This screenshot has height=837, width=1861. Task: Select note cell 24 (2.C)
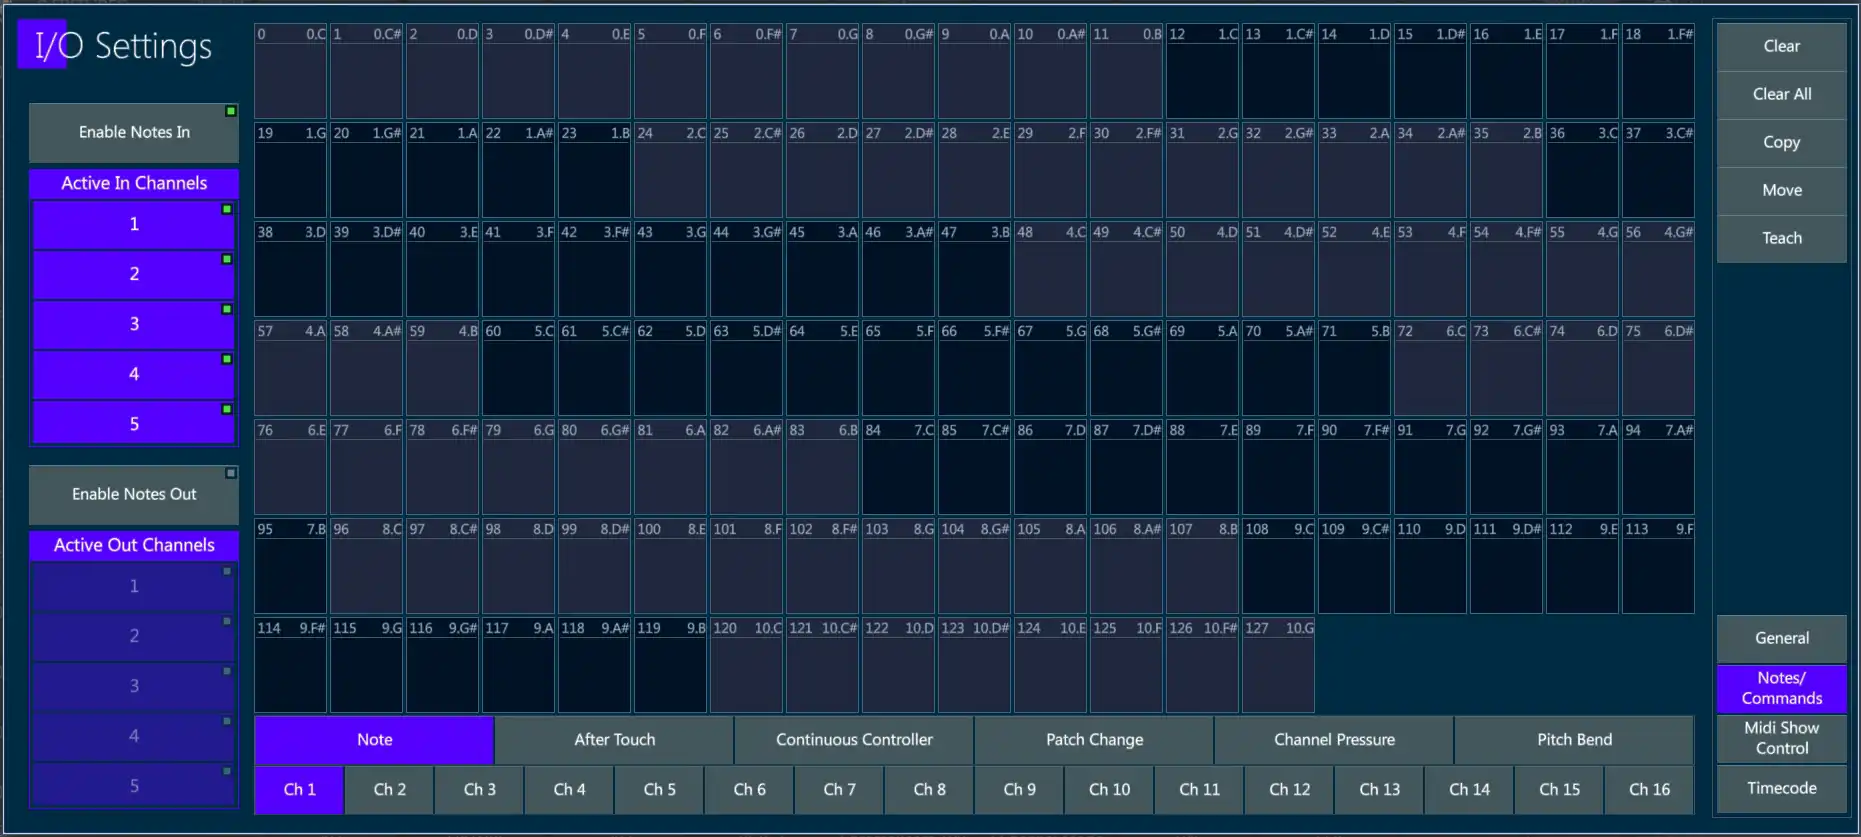[x=671, y=171]
